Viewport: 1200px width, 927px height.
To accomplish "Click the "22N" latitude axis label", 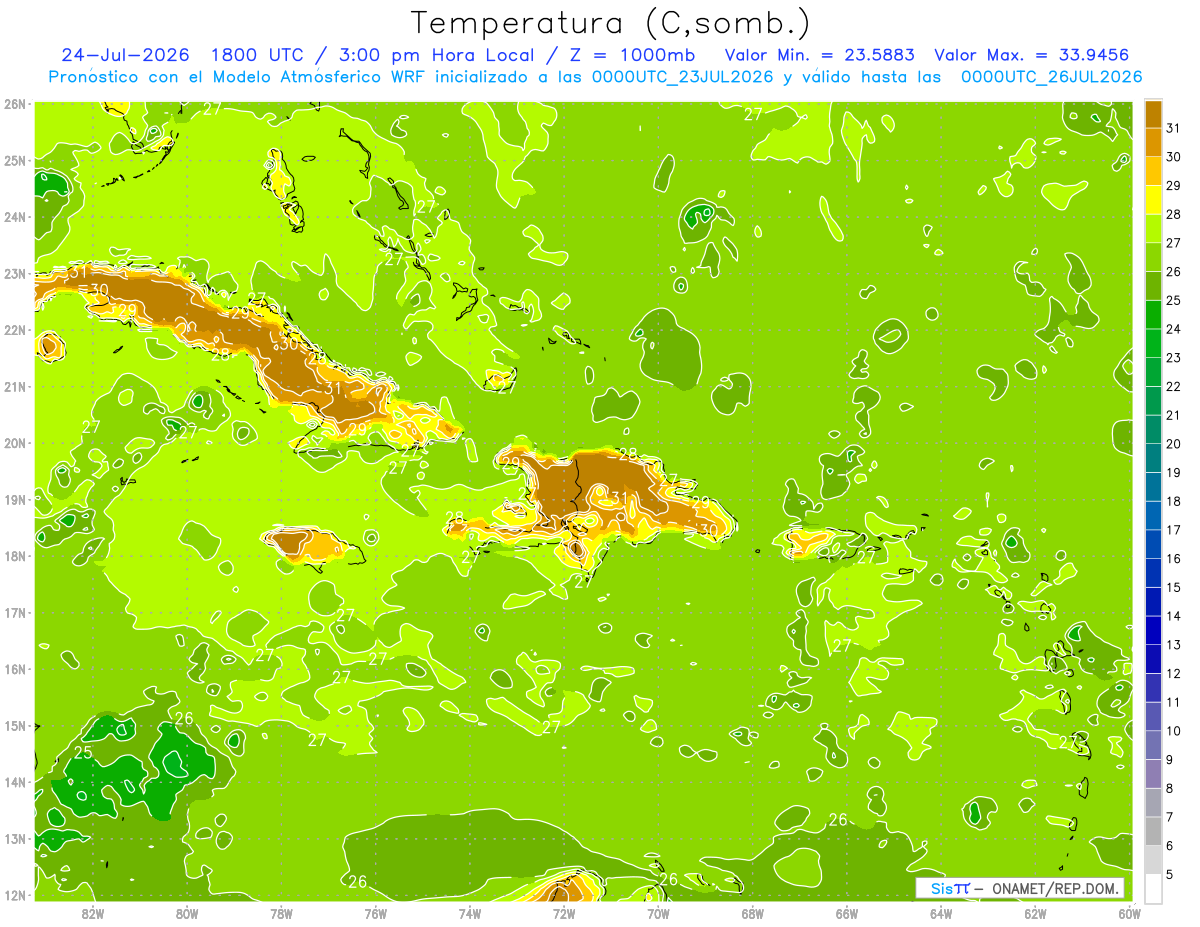I will click(15, 330).
